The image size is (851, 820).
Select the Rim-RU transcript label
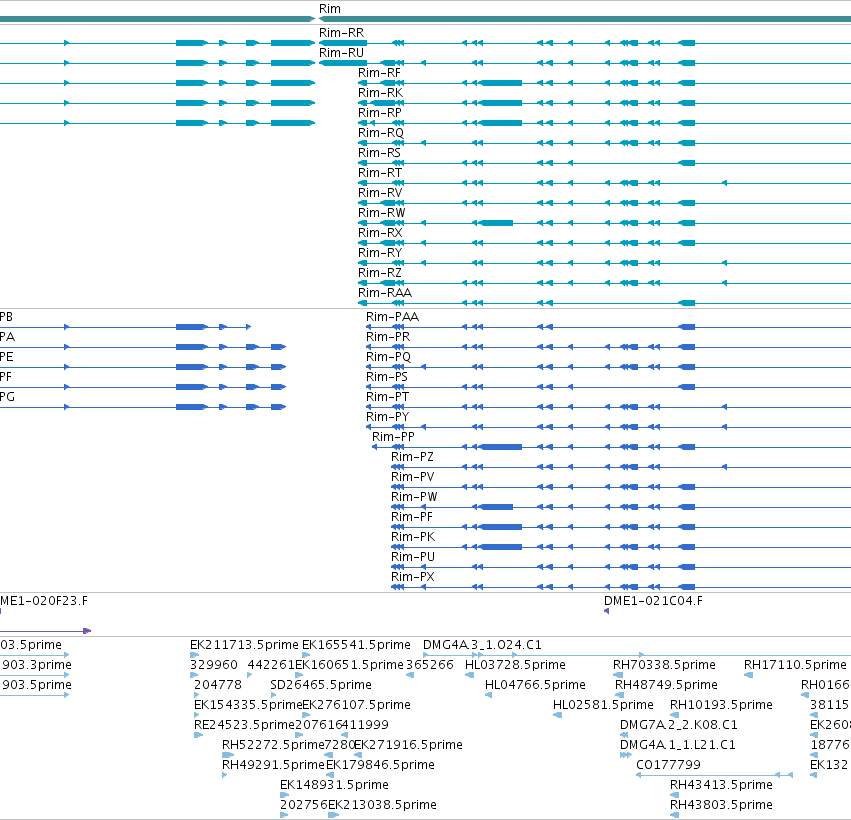[x=341, y=53]
